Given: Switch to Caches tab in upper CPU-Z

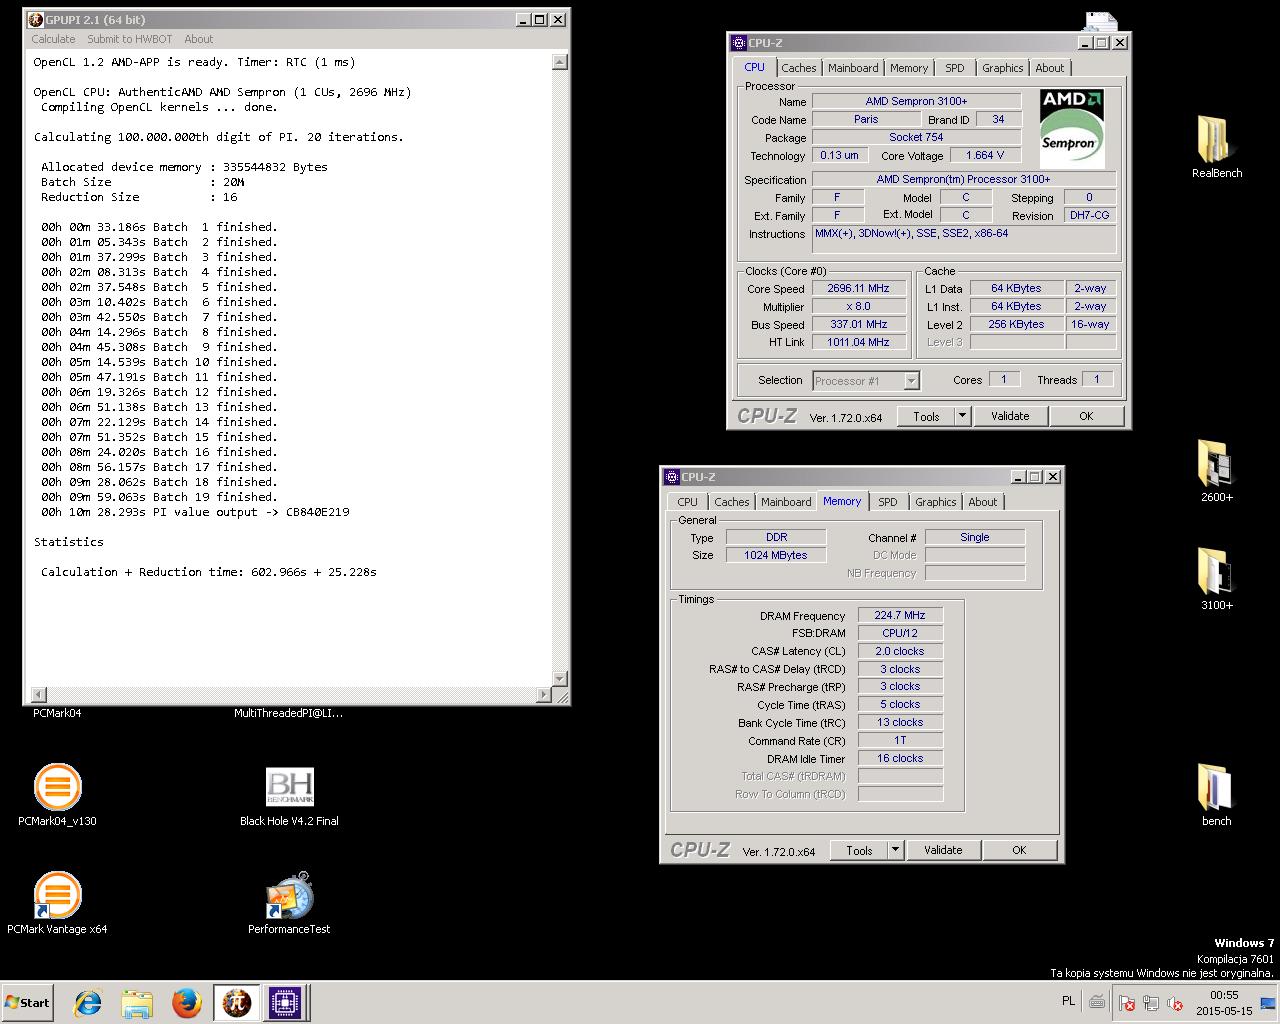Looking at the screenshot, I should pyautogui.click(x=798, y=68).
